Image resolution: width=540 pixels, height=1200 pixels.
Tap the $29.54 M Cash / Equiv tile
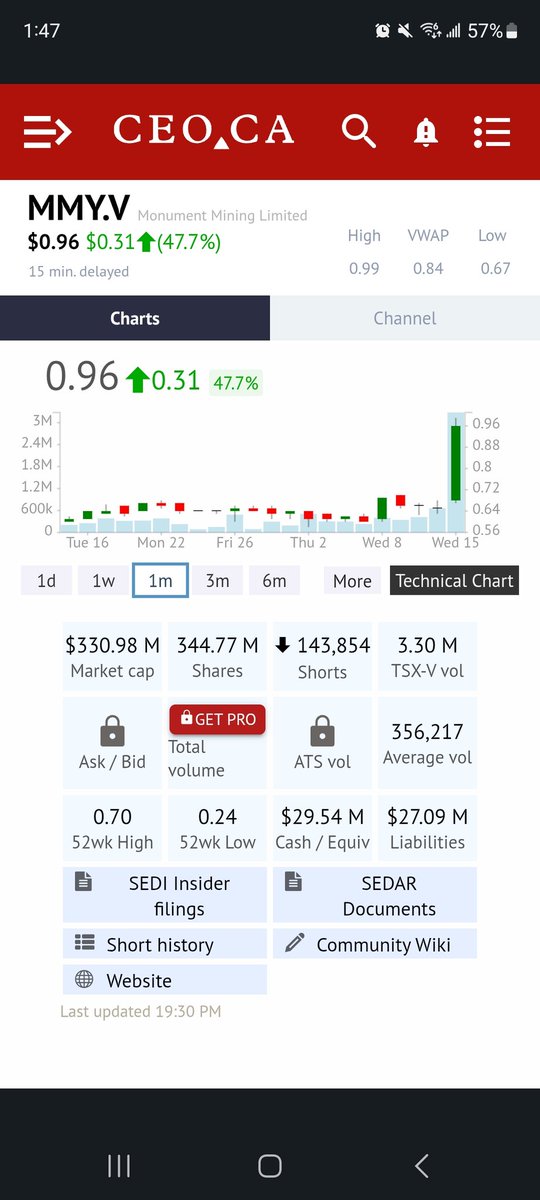(322, 828)
